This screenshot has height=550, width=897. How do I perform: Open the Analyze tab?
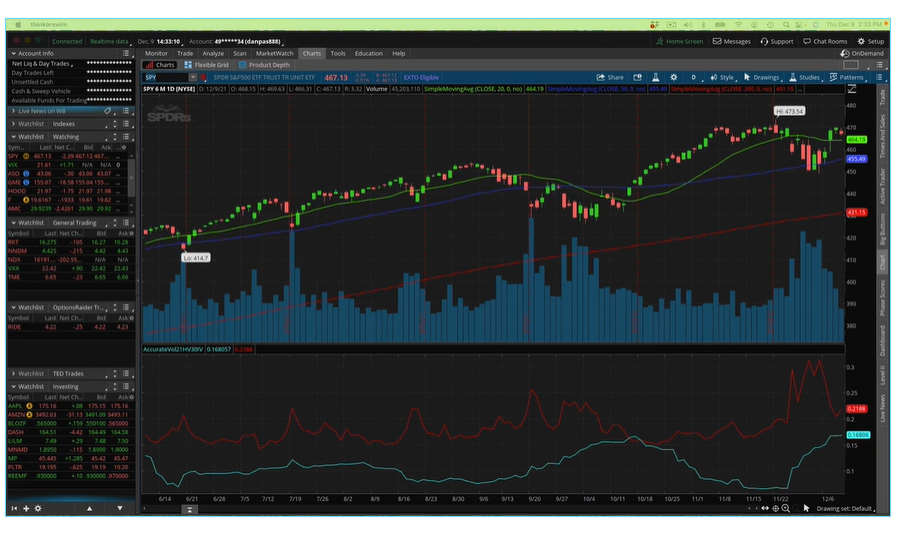[x=213, y=53]
